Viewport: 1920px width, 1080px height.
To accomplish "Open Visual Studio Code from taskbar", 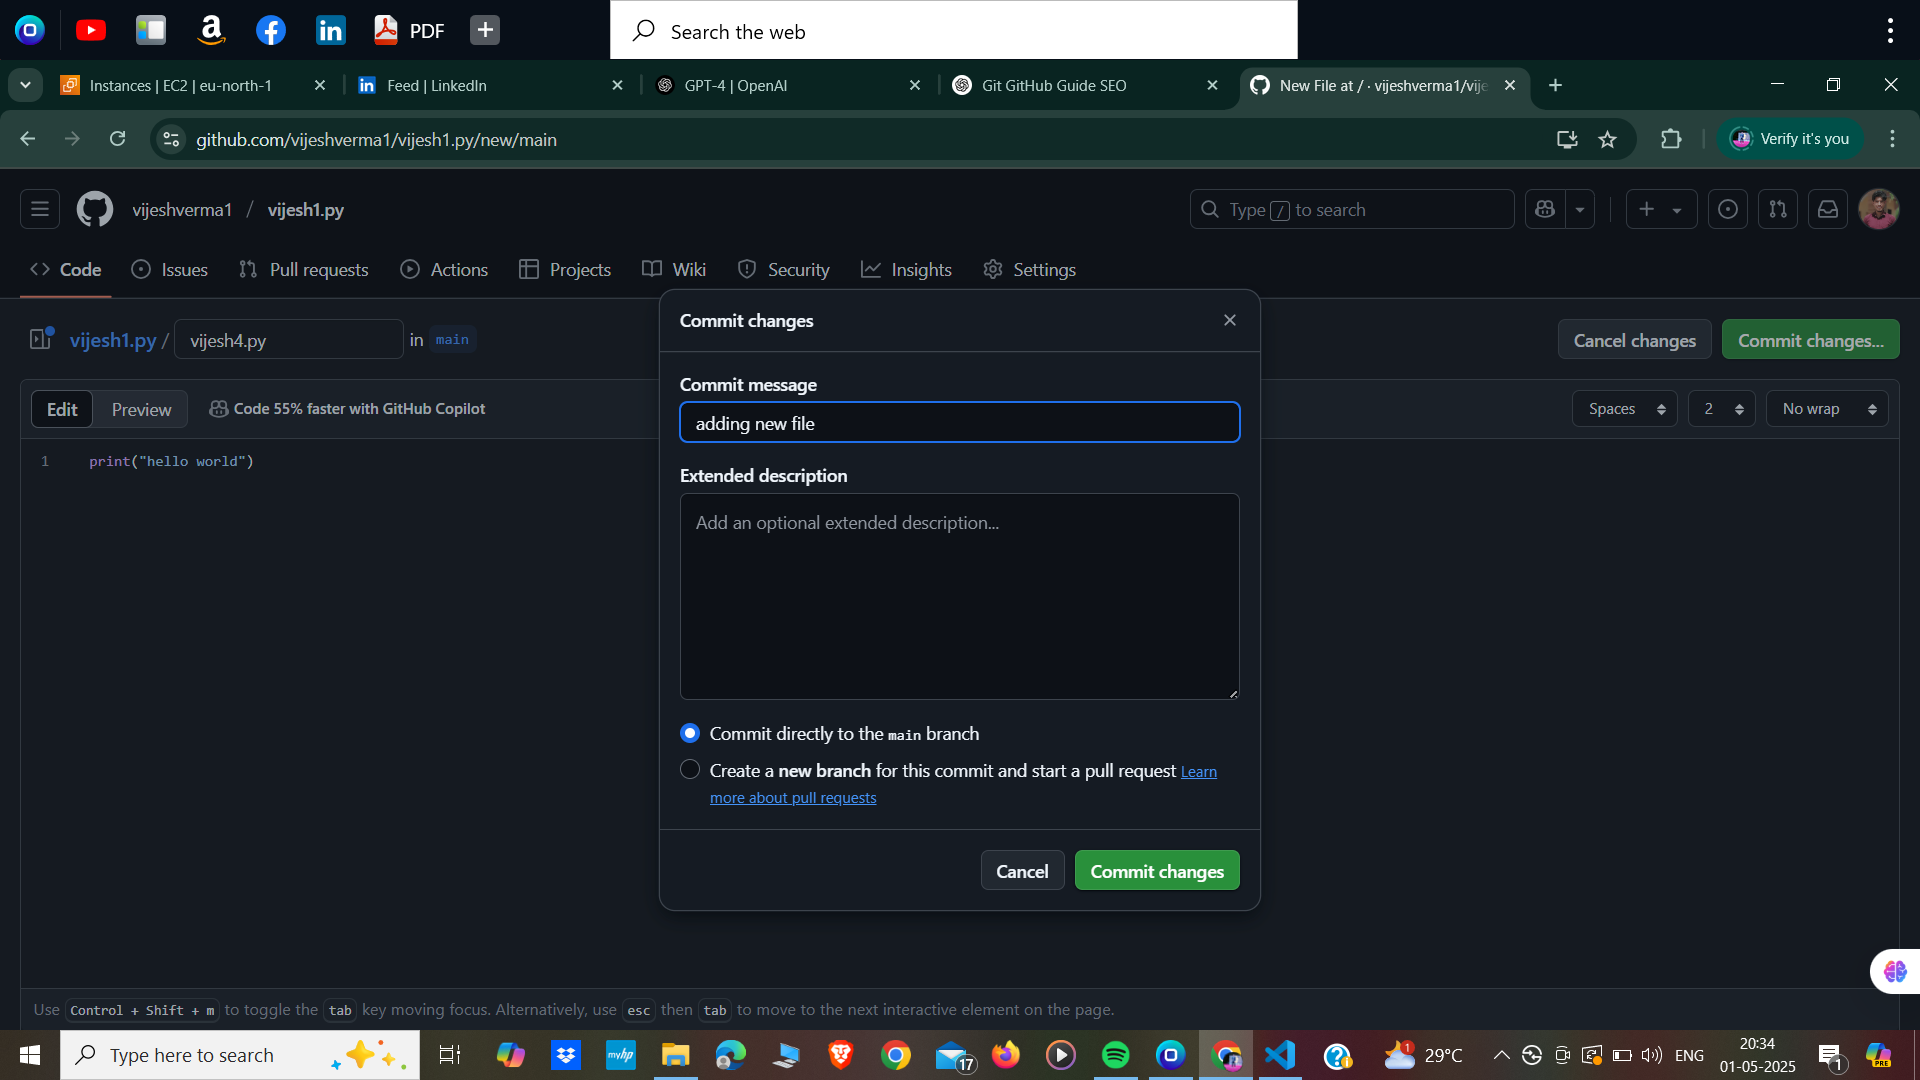I will (1280, 1055).
